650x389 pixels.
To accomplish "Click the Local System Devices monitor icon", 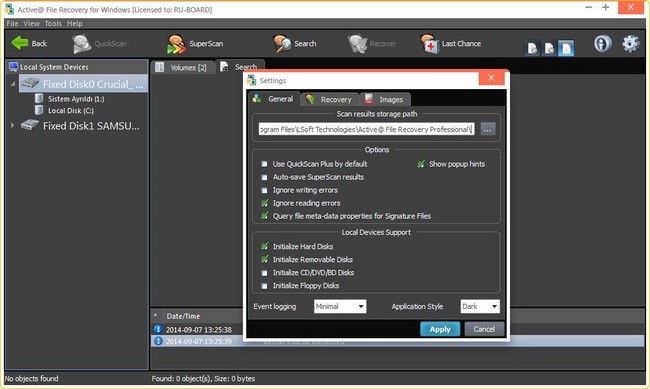I will tap(13, 67).
